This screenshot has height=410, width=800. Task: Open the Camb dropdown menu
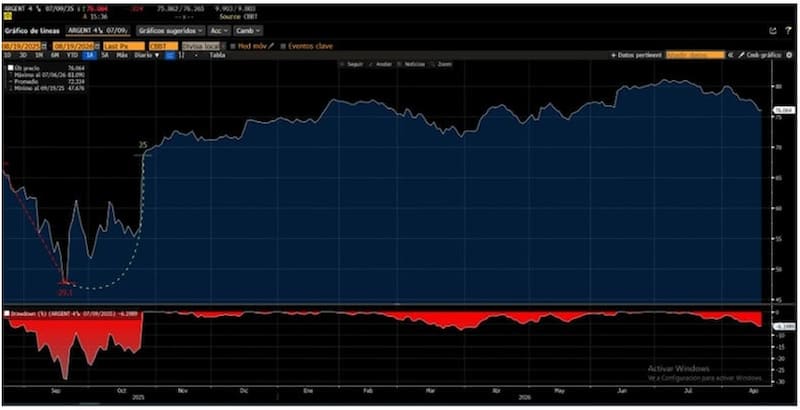[248, 31]
